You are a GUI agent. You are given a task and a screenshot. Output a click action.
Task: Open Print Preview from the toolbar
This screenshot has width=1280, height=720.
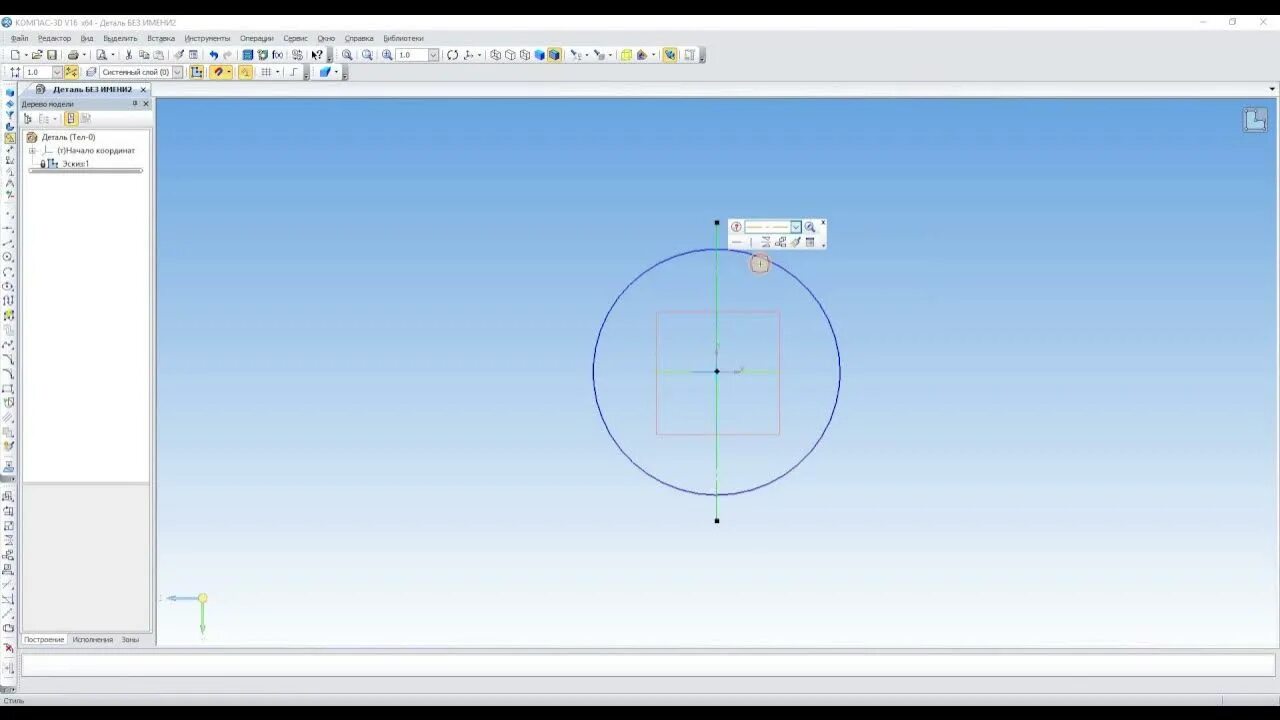click(x=101, y=55)
